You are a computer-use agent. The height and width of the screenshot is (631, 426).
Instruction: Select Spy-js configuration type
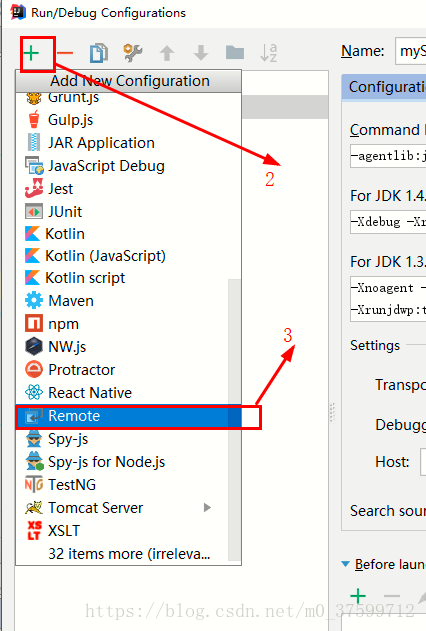coord(128,439)
